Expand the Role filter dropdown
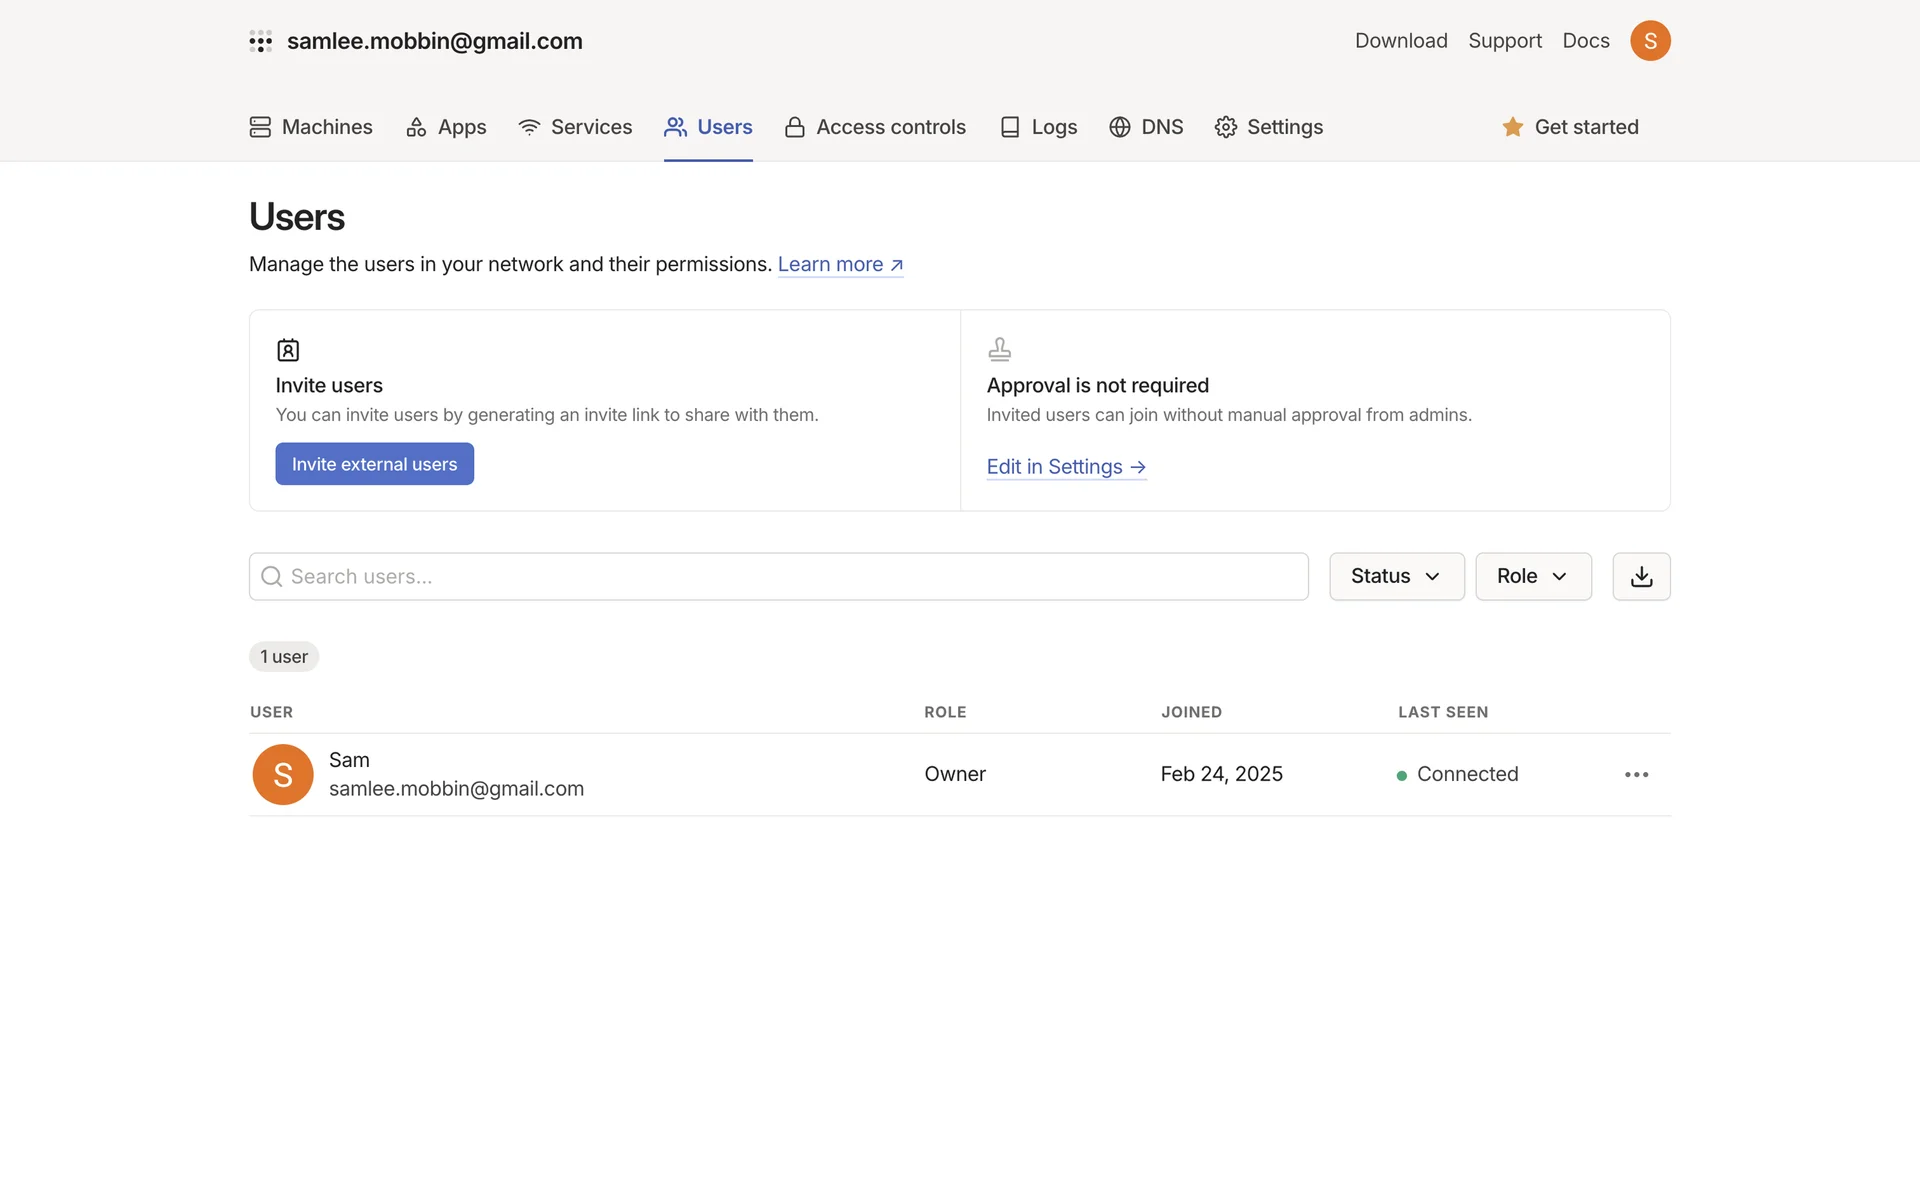Image resolution: width=1920 pixels, height=1200 pixels. tap(1532, 577)
